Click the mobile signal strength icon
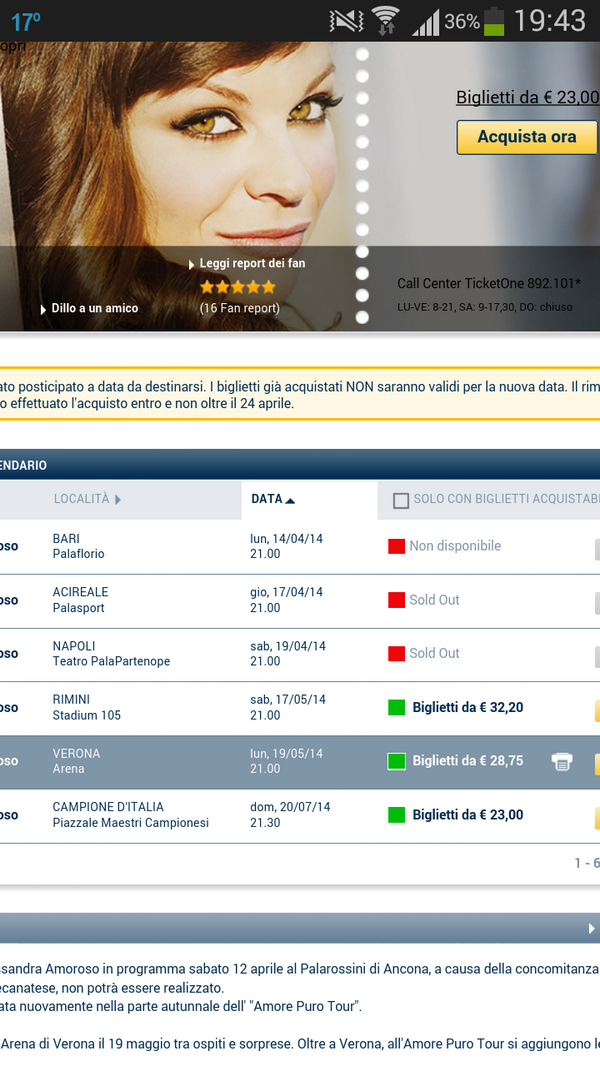The height and width of the screenshot is (1066, 600). point(426,22)
